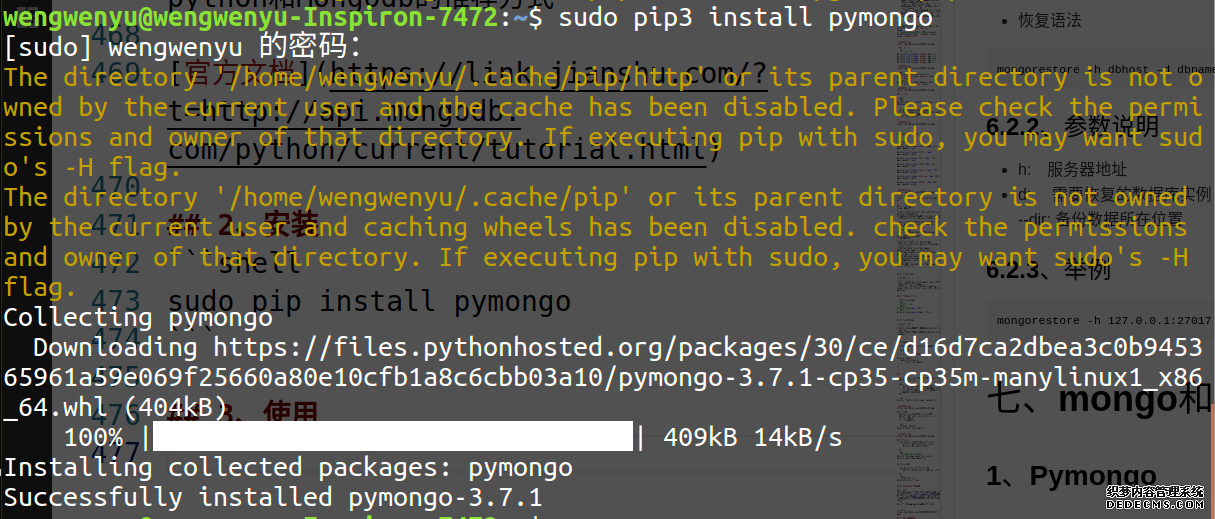Jump to the '1、Pymongo' preview heading

click(x=1071, y=476)
